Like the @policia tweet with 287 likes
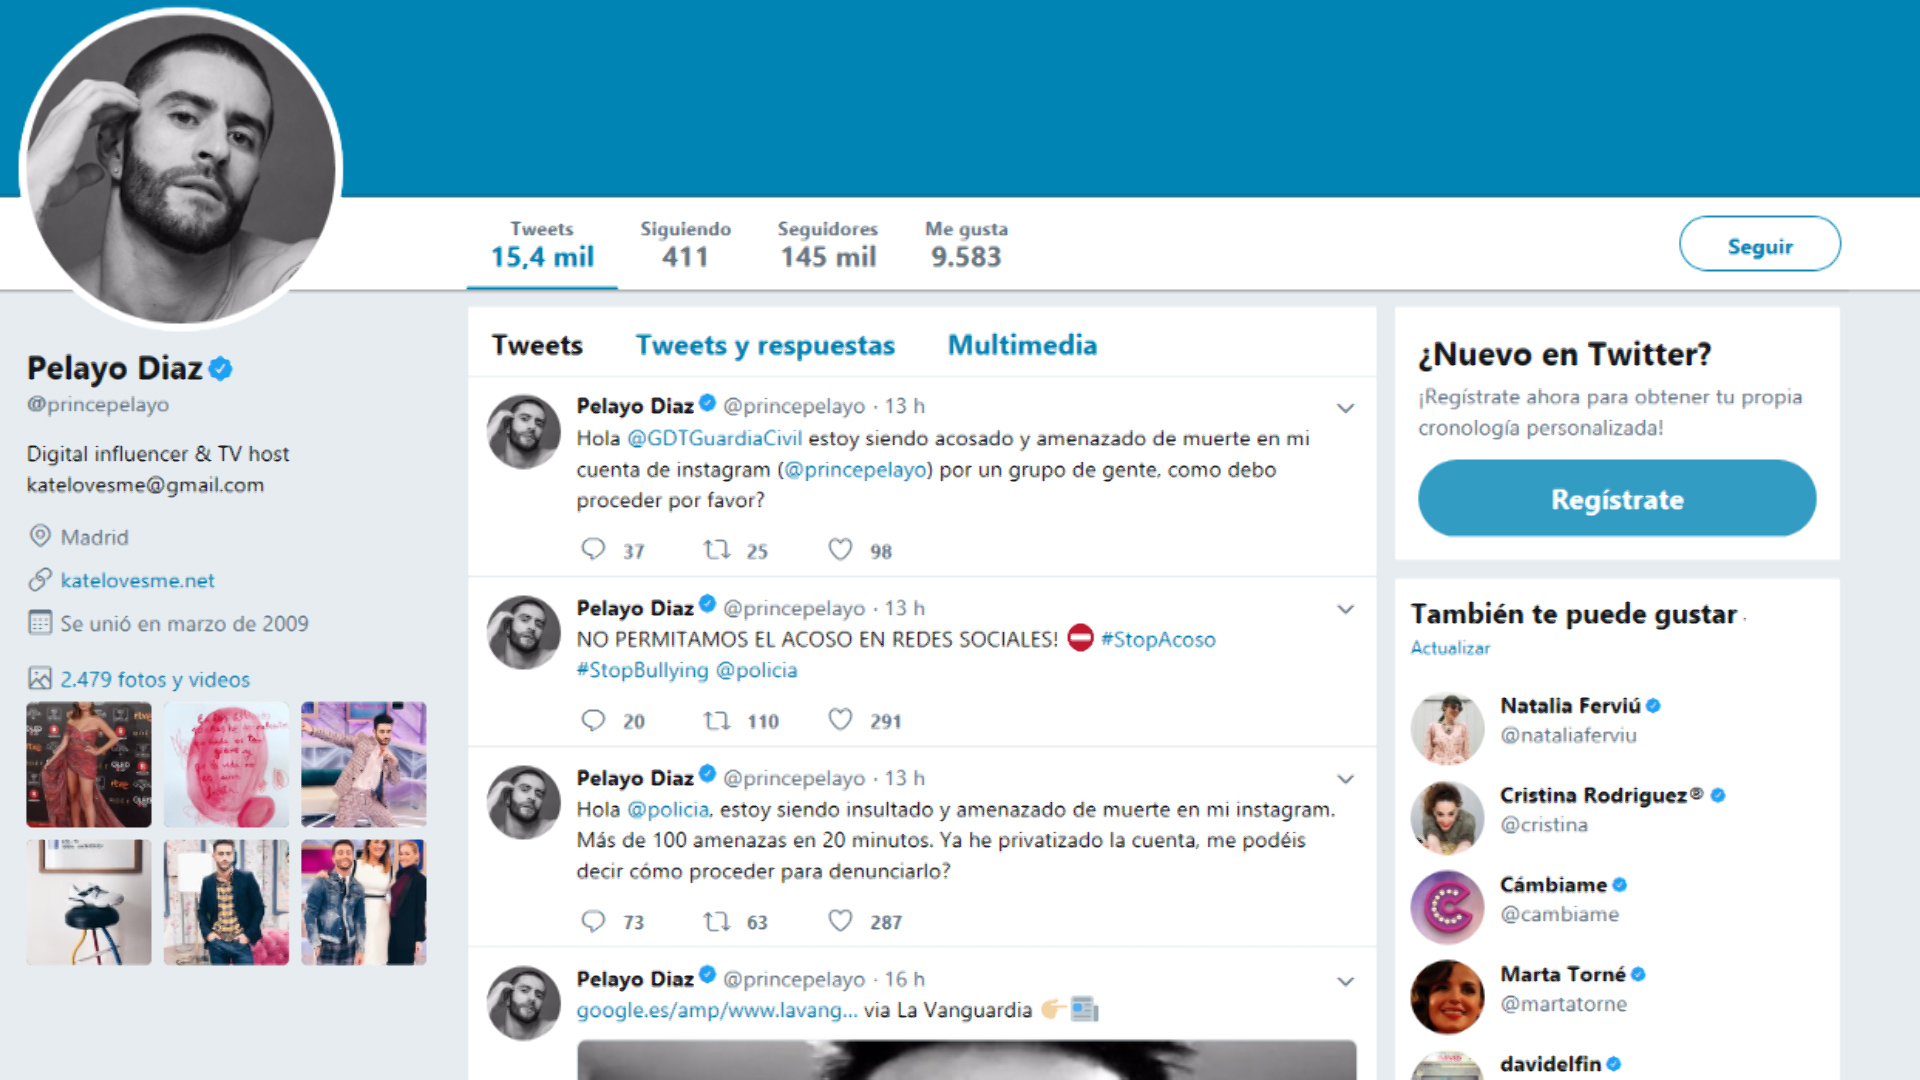This screenshot has width=1920, height=1080. 840,921
